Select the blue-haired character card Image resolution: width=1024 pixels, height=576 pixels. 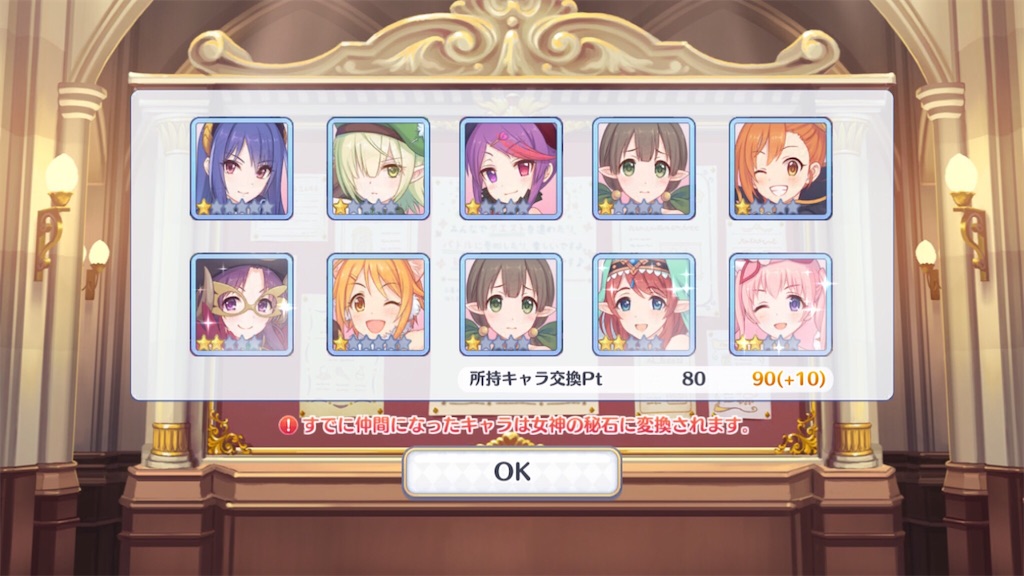tap(242, 168)
